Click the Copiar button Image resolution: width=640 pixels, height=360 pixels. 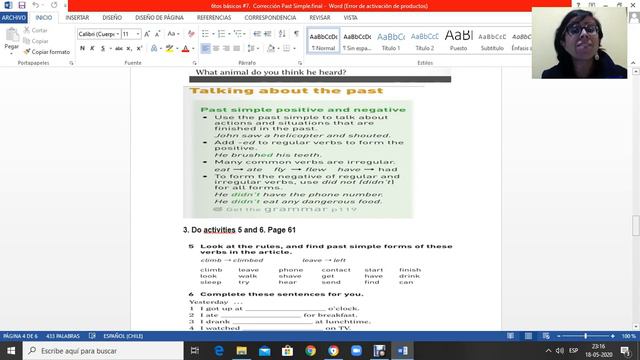pyautogui.click(x=36, y=41)
